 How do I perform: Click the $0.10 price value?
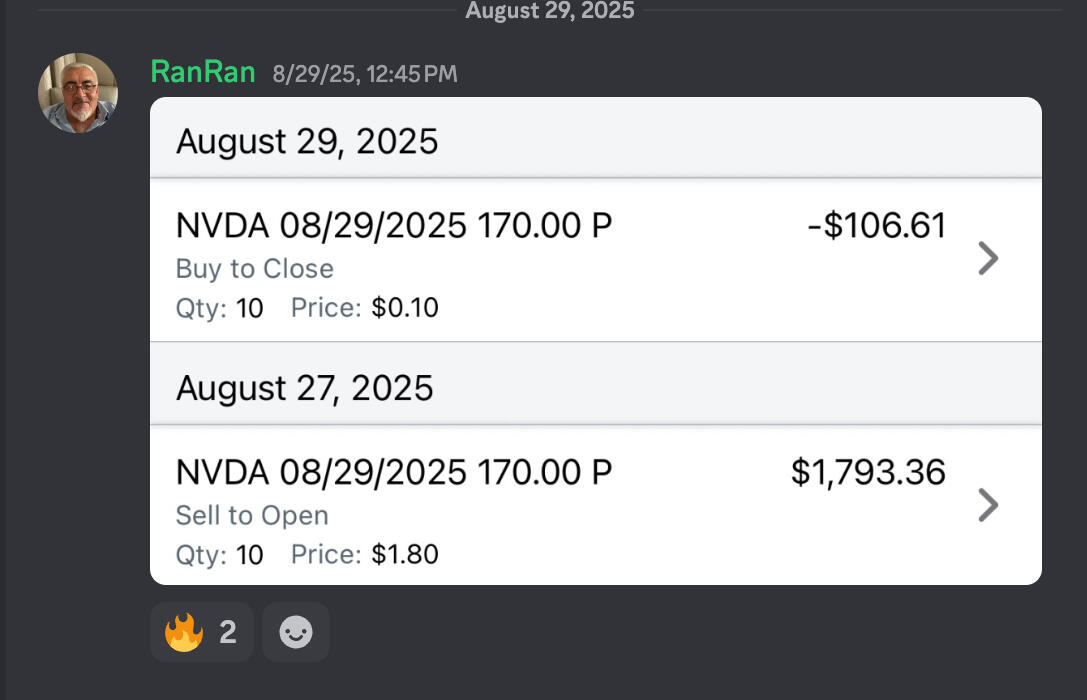[x=405, y=308]
